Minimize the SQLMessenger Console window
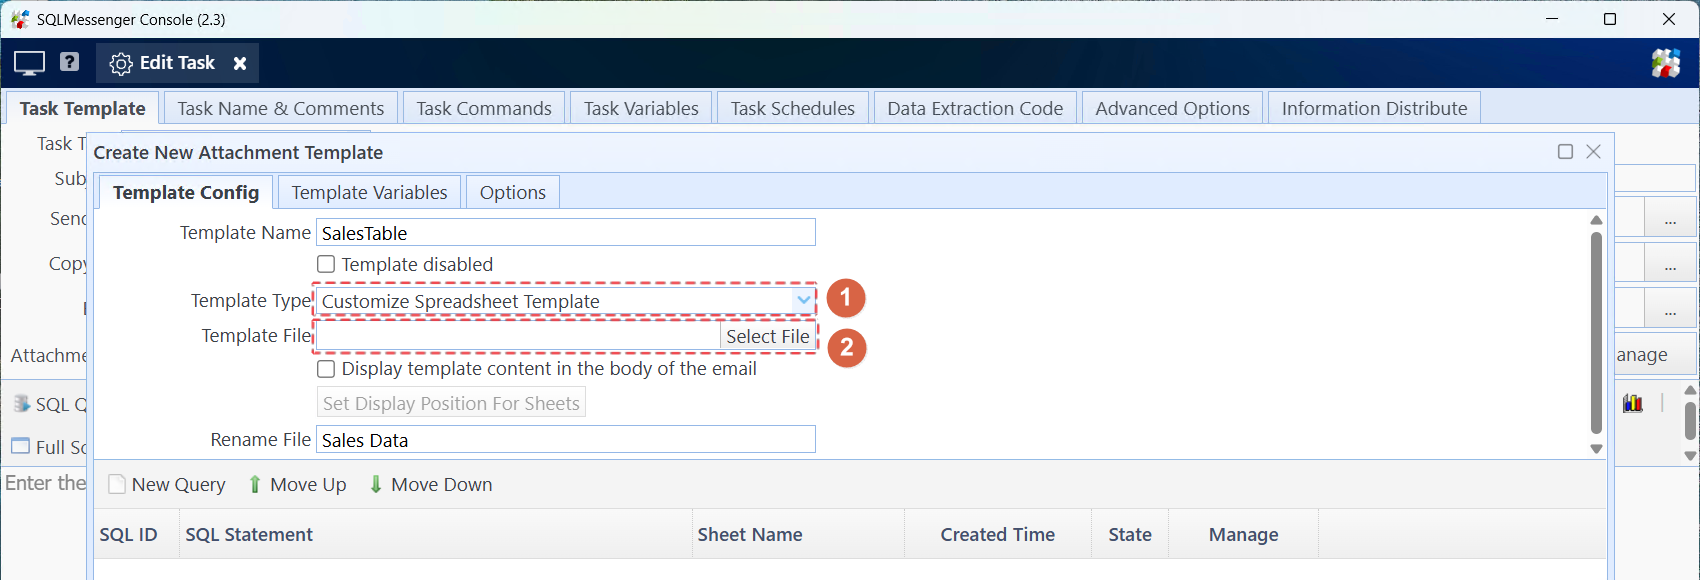This screenshot has width=1700, height=580. click(1552, 19)
